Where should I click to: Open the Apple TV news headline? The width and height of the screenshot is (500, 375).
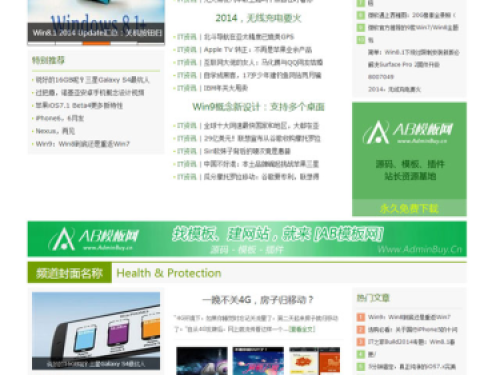tap(258, 50)
